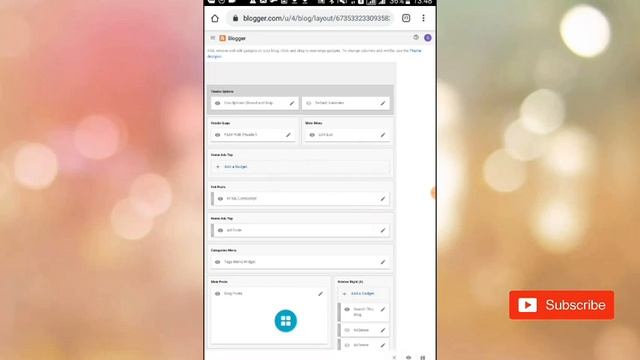Screen dimensions: 640x360
Task: Open the purple account avatar
Action: pyautogui.click(x=428, y=38)
